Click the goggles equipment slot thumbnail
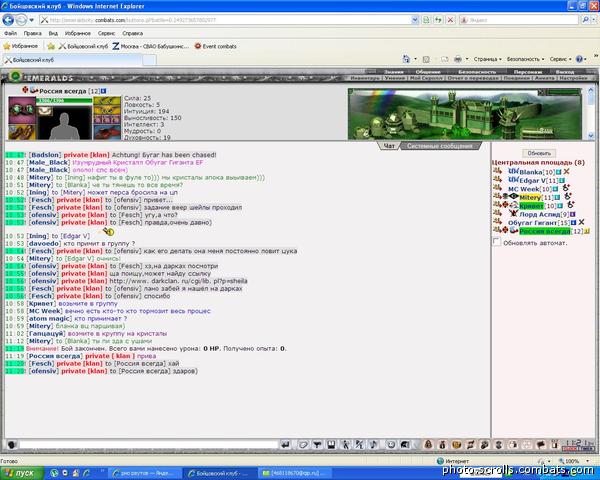This screenshot has height=480, width=600. 22,110
